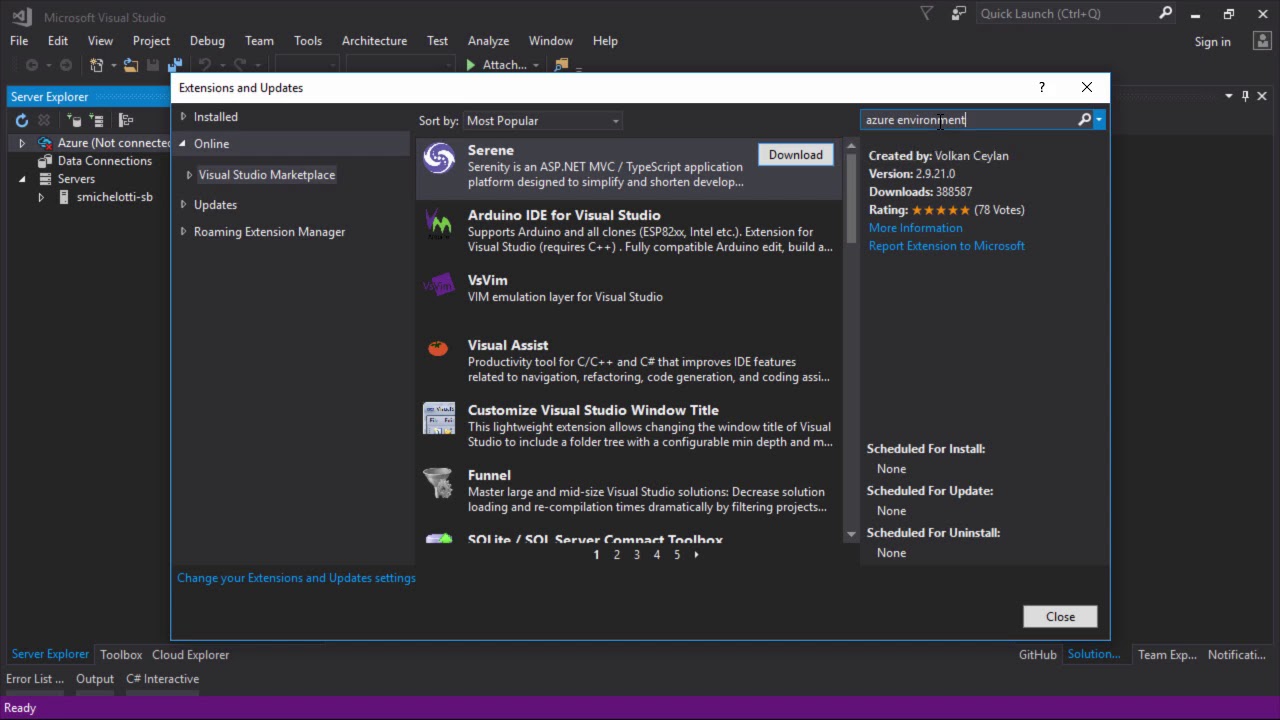Click the Funnel extension icon
The width and height of the screenshot is (1280, 720).
click(438, 483)
